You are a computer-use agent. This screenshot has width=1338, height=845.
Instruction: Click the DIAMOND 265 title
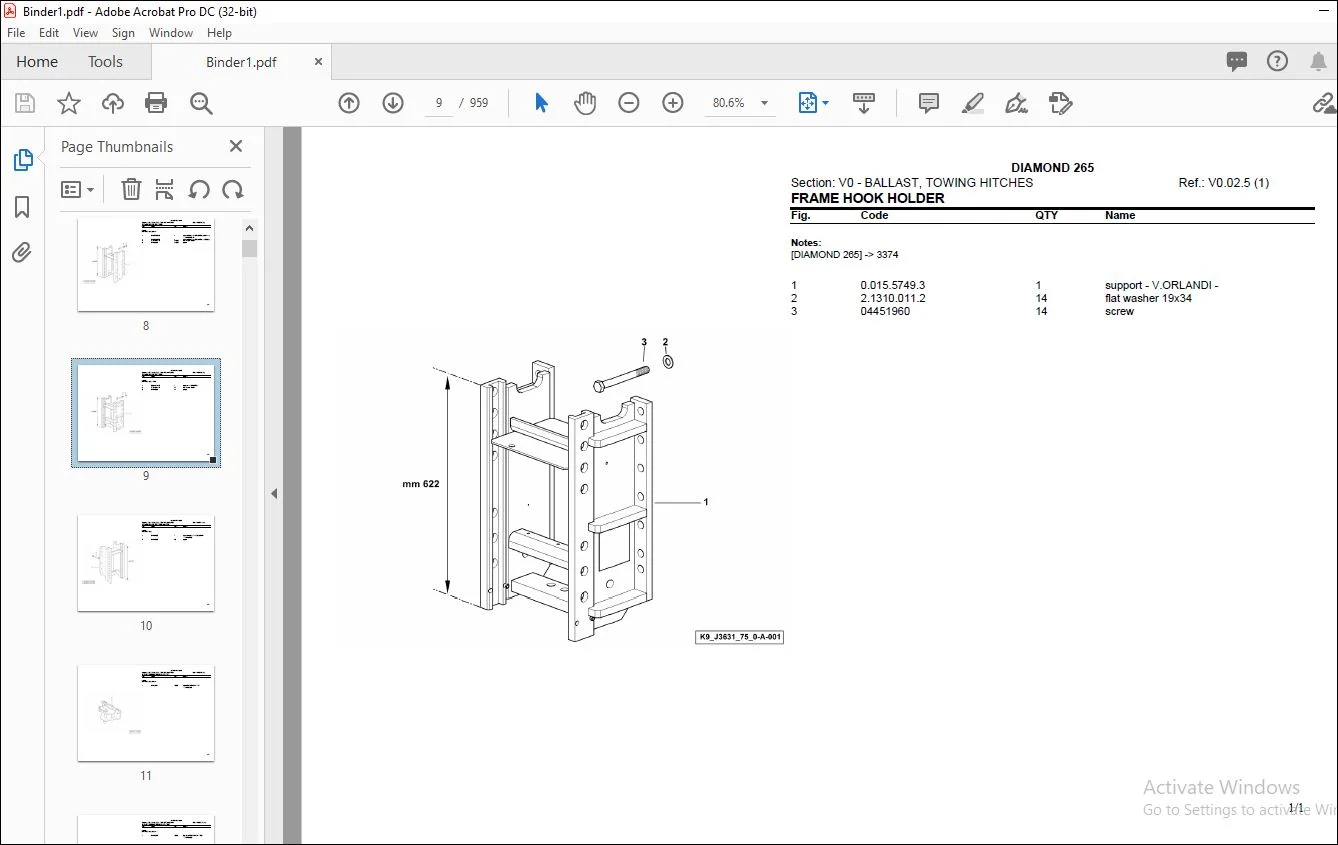click(x=1052, y=168)
